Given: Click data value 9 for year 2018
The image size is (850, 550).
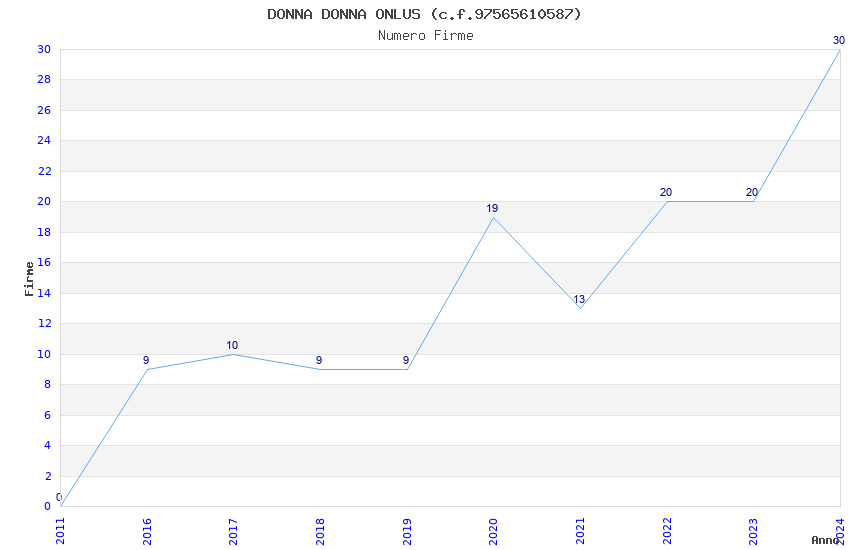Looking at the screenshot, I should pyautogui.click(x=319, y=360).
